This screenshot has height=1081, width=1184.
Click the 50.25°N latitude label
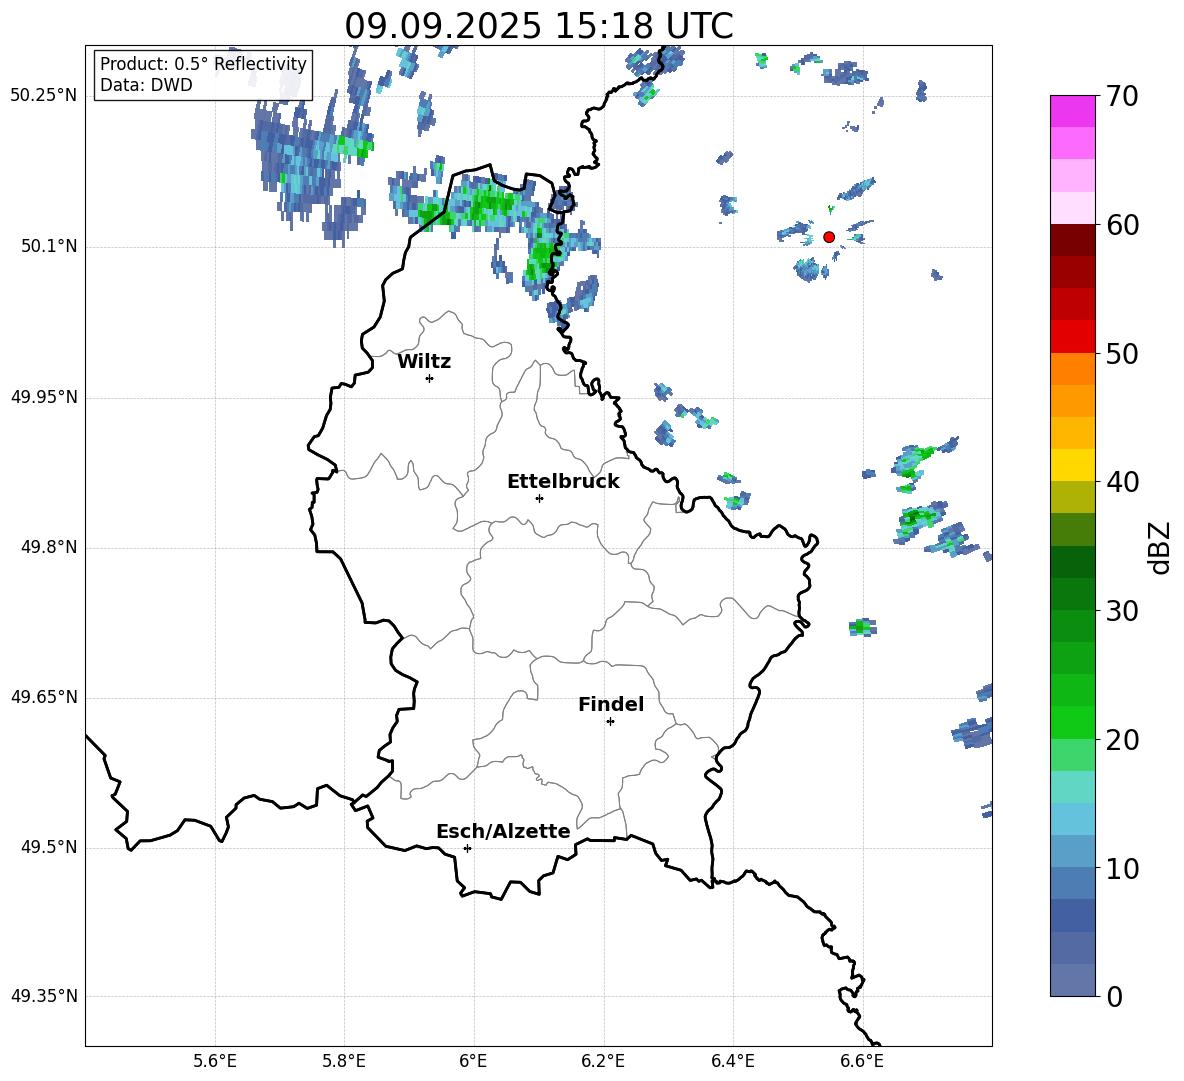click(44, 96)
